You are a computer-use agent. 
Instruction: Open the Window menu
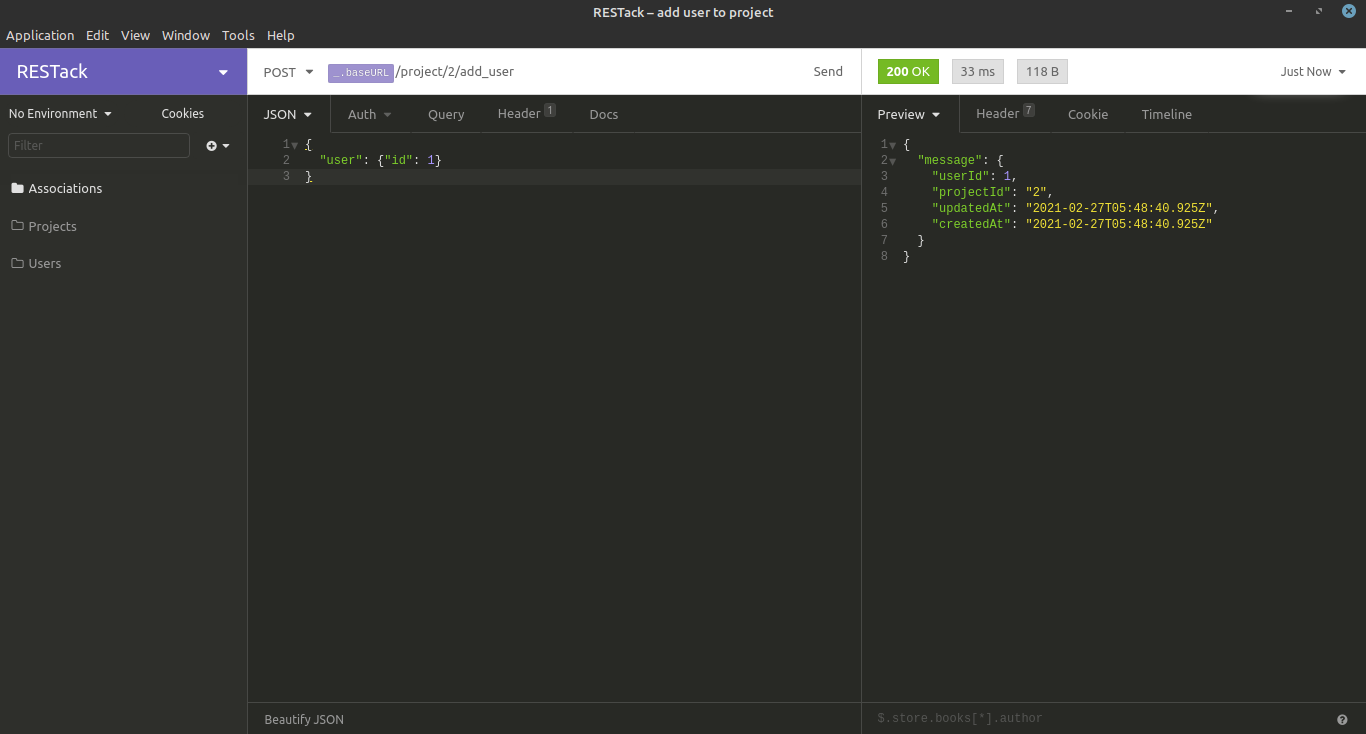point(186,35)
